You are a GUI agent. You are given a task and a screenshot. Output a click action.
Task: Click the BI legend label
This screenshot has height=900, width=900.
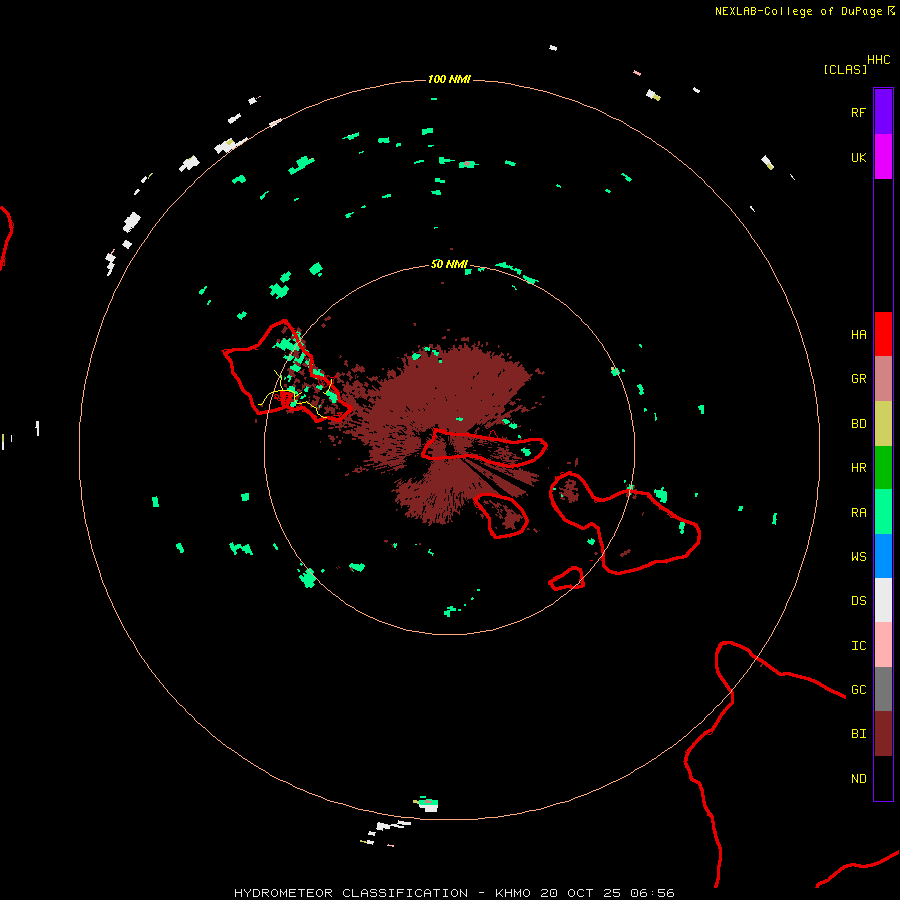[858, 734]
